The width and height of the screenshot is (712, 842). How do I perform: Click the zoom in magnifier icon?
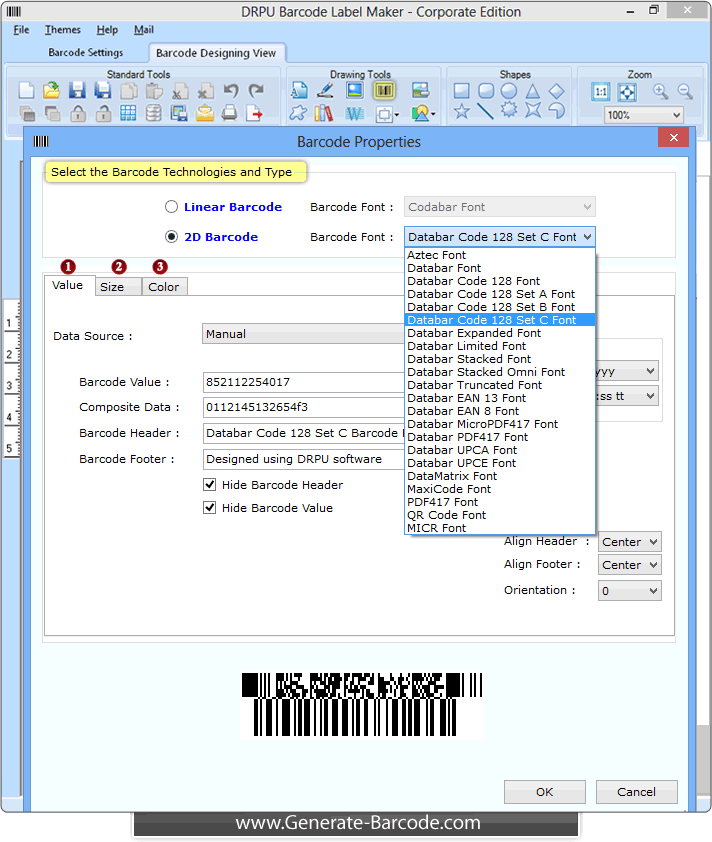[x=660, y=91]
